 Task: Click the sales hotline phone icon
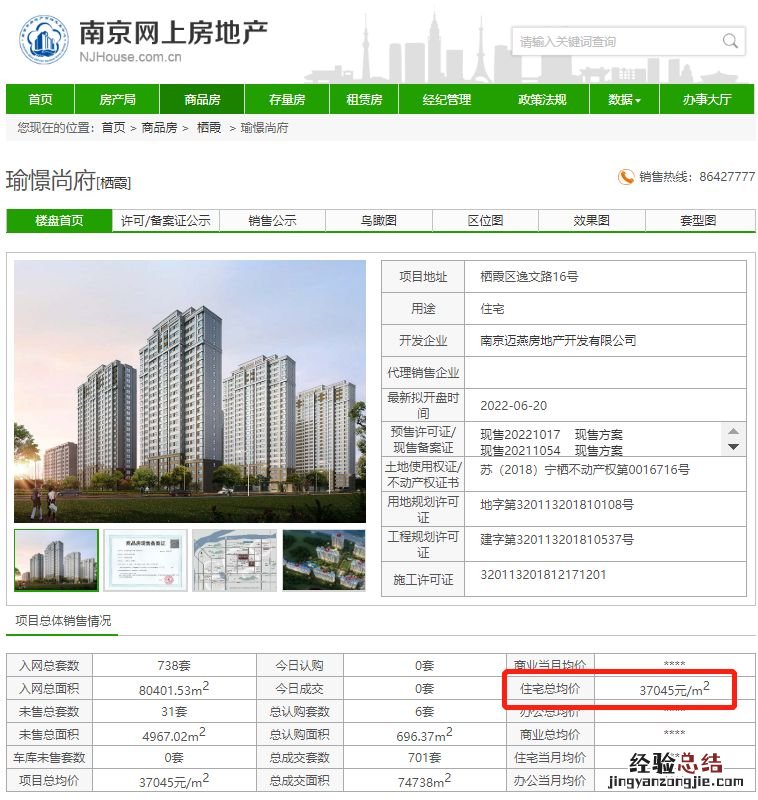click(626, 177)
